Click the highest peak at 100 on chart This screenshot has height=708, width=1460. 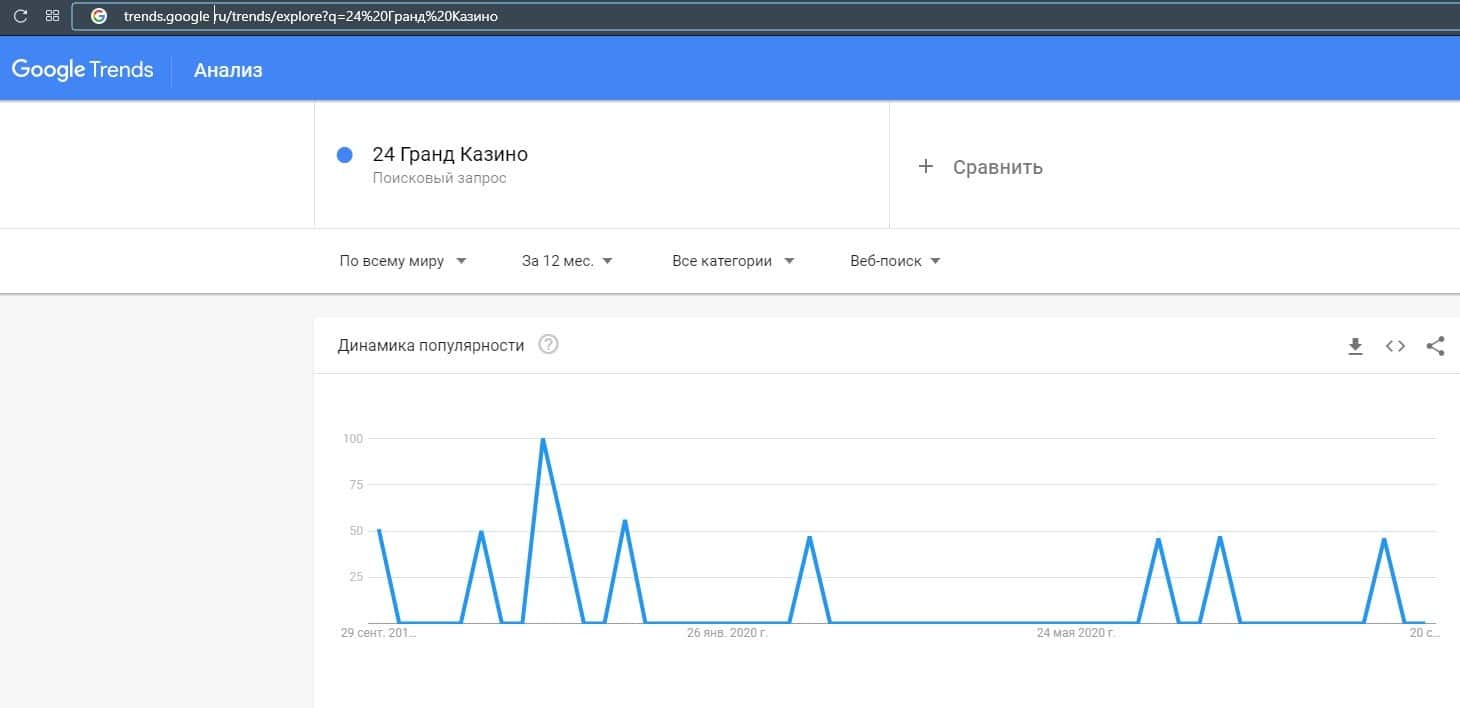tap(542, 439)
